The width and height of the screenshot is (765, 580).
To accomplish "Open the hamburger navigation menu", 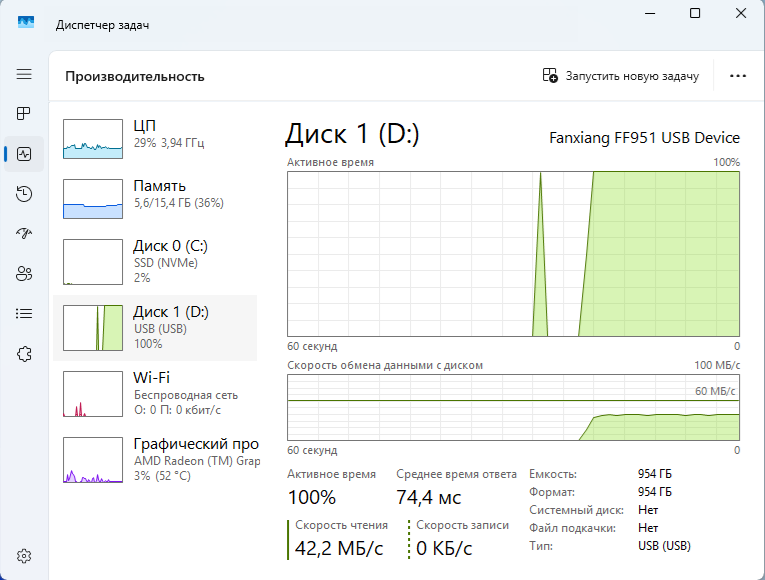I will point(24,74).
